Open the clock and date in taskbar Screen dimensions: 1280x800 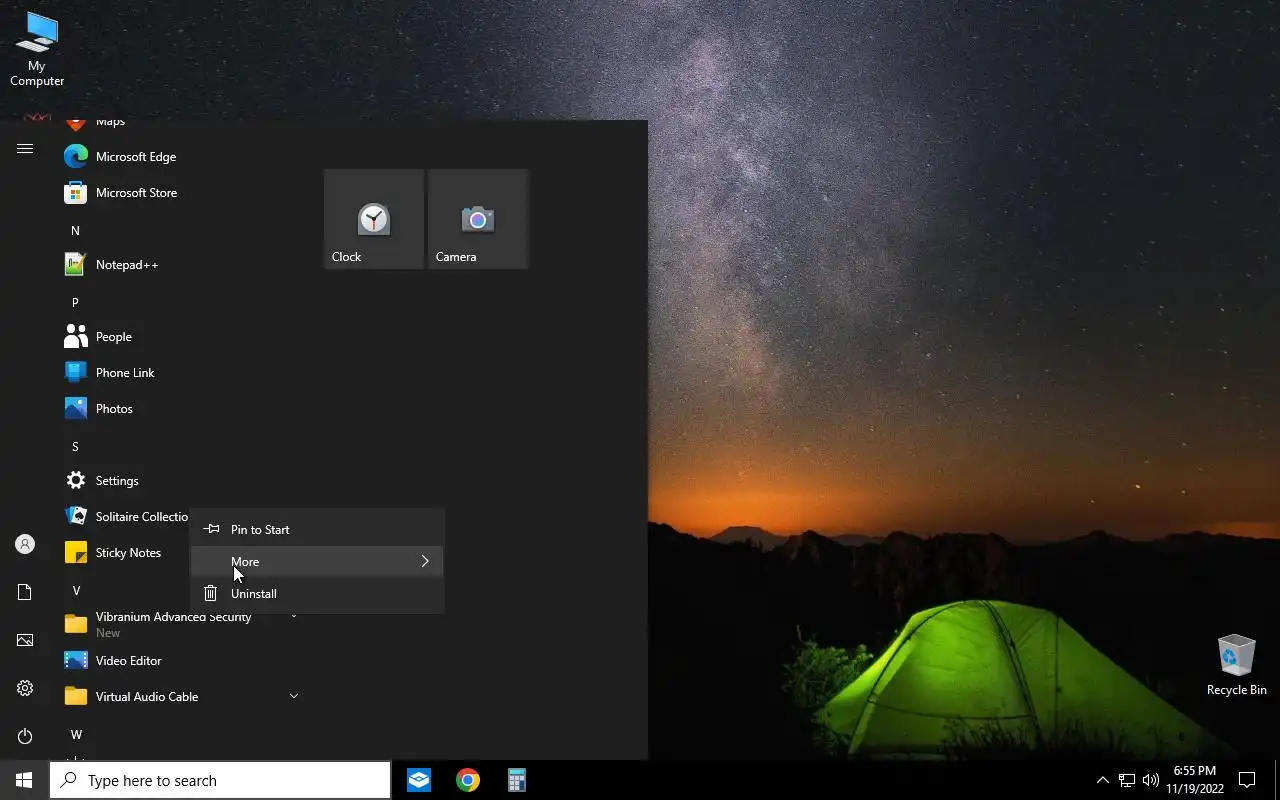pyautogui.click(x=1194, y=780)
